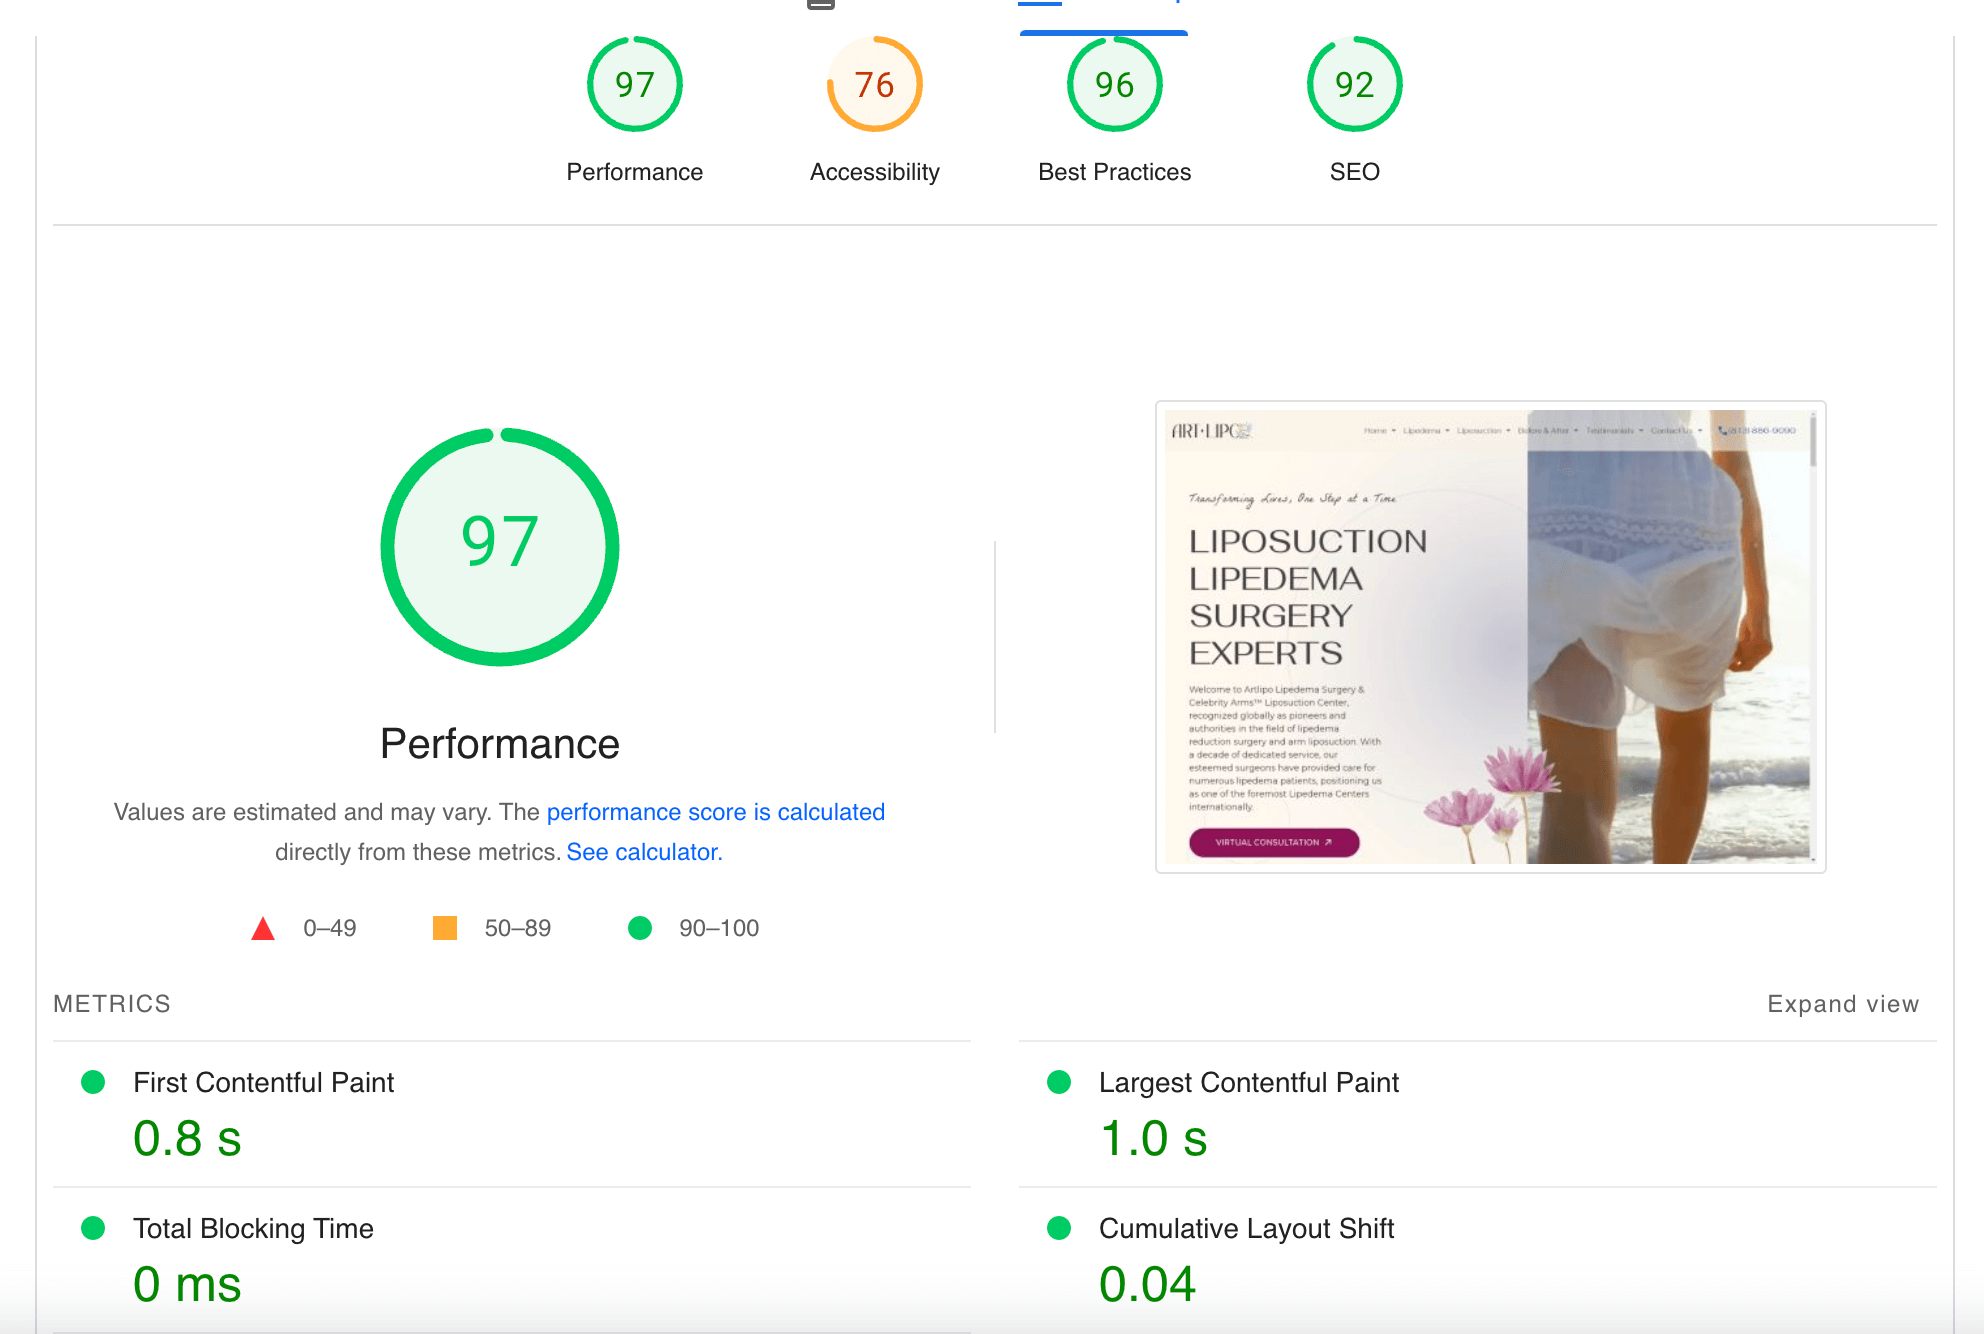1984x1334 pixels.
Task: Expand the Cumulative Layout Shift metric
Action: pos(1246,1228)
